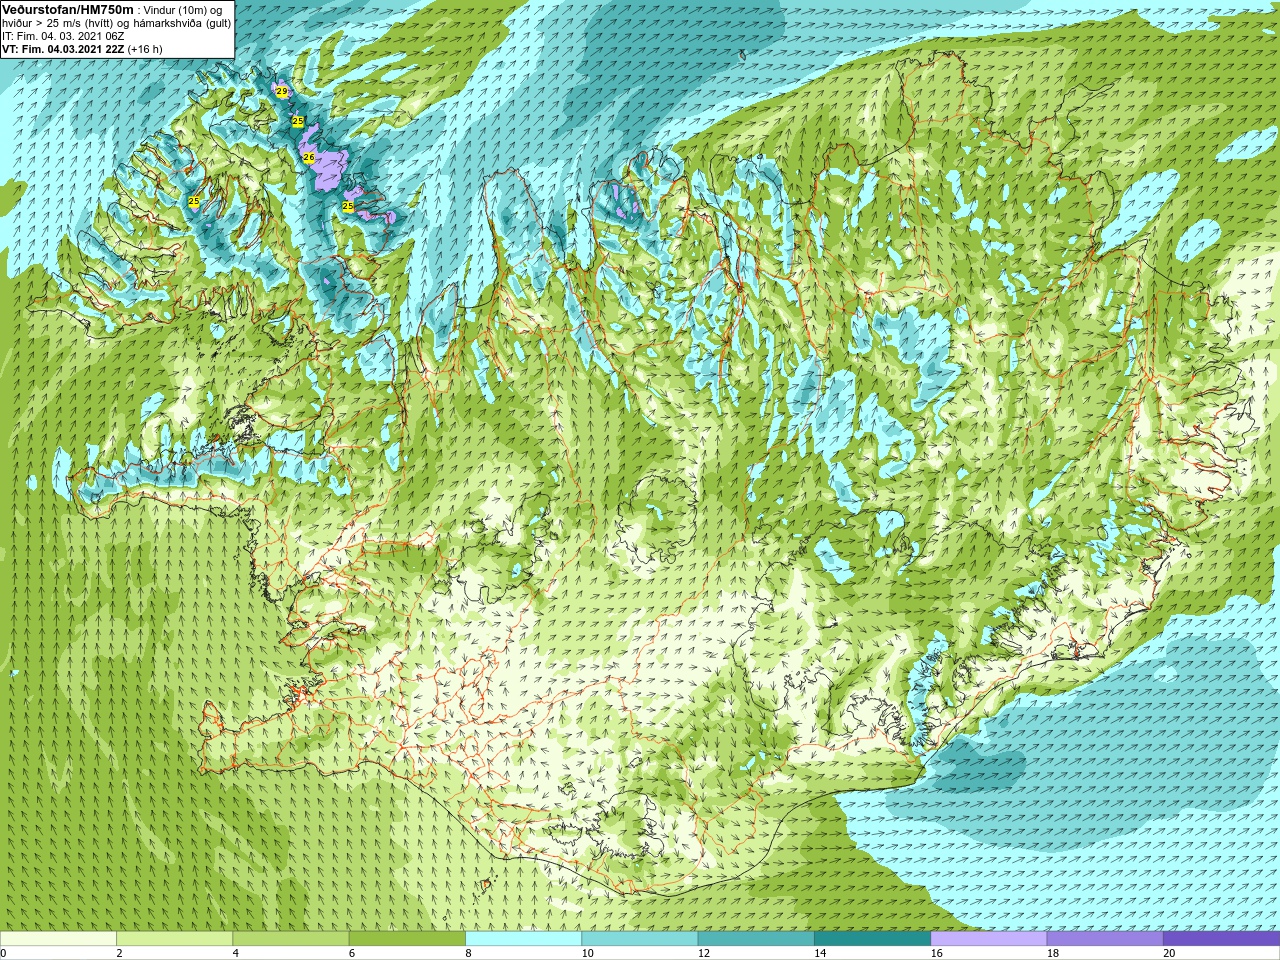Select the olive green 6–8 legend swatch

407,939
